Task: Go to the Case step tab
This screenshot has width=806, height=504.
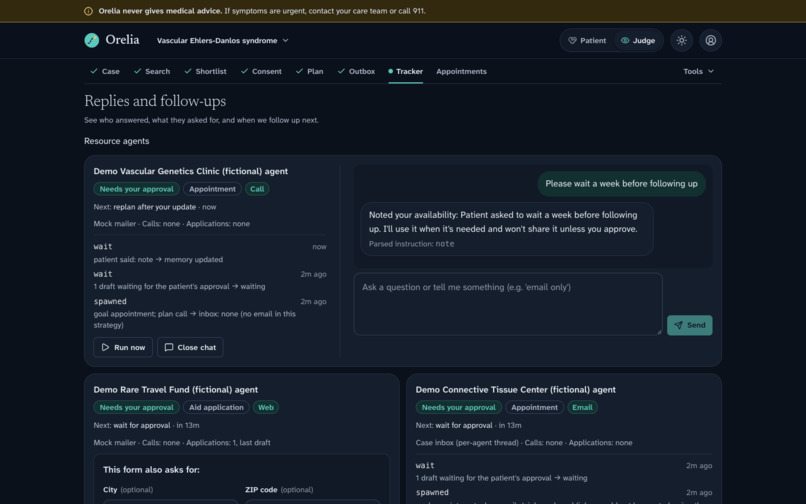Action: coord(105,71)
